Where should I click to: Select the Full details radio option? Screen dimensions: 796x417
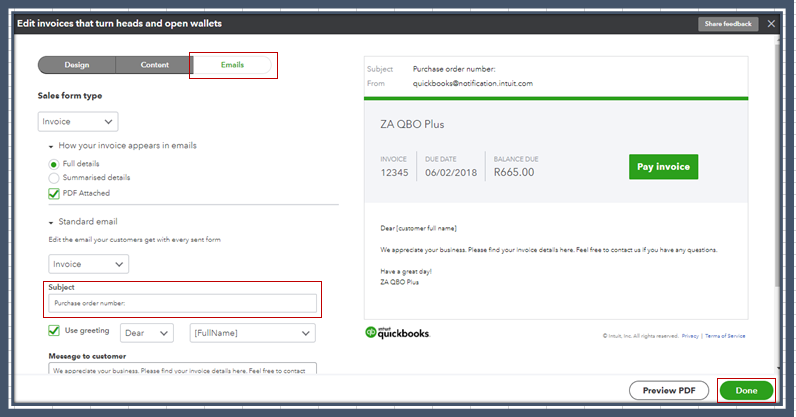54,163
